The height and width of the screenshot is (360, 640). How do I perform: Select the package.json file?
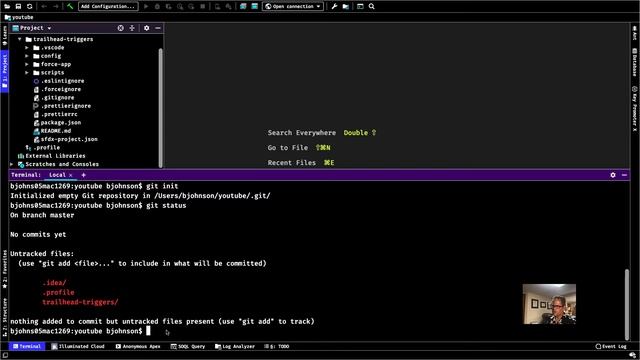click(57, 122)
